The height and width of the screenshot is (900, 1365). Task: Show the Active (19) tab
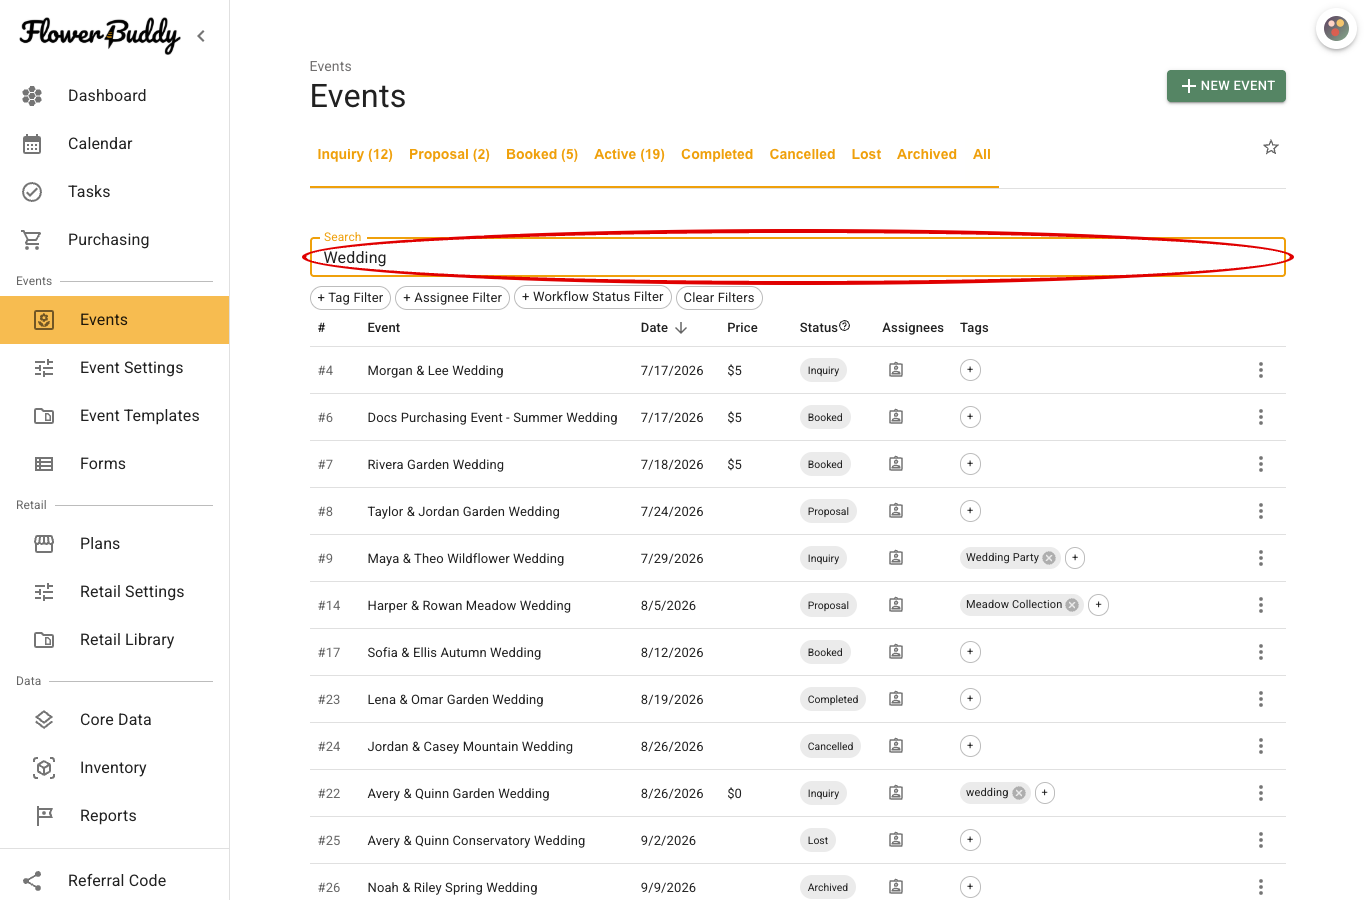tap(629, 154)
